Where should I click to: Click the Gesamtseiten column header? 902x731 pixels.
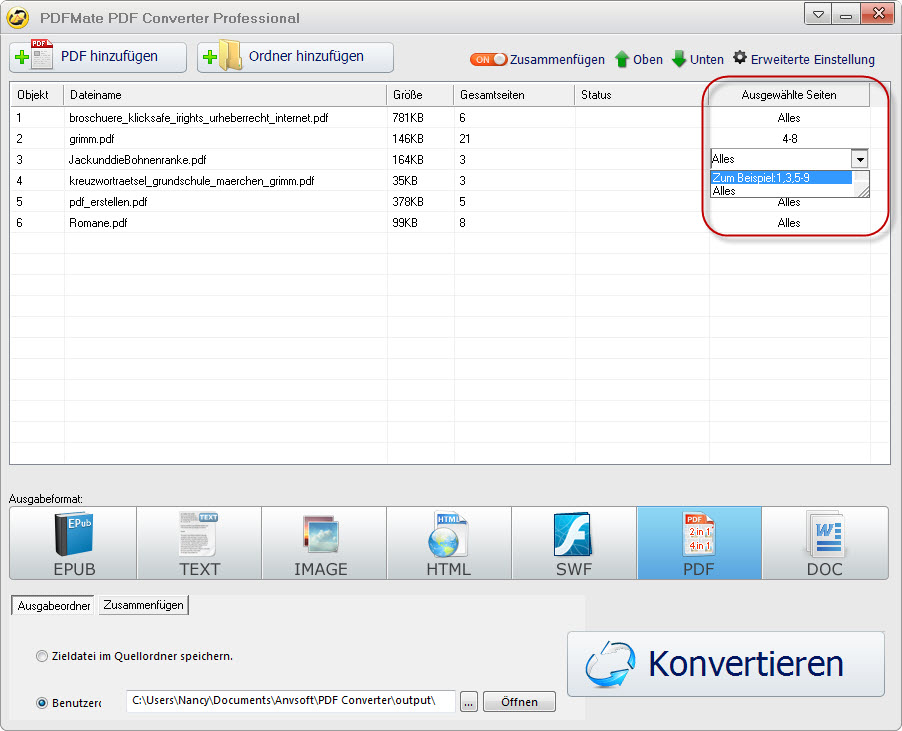tap(514, 95)
